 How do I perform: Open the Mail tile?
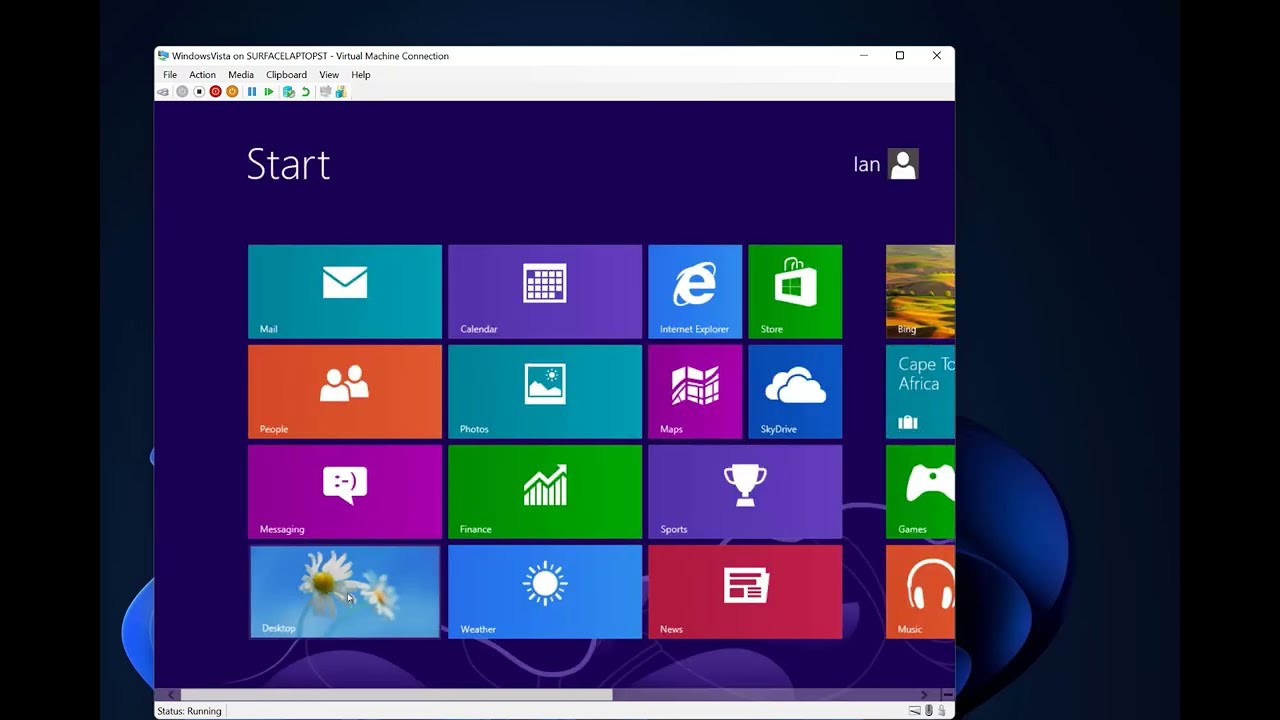pos(345,291)
